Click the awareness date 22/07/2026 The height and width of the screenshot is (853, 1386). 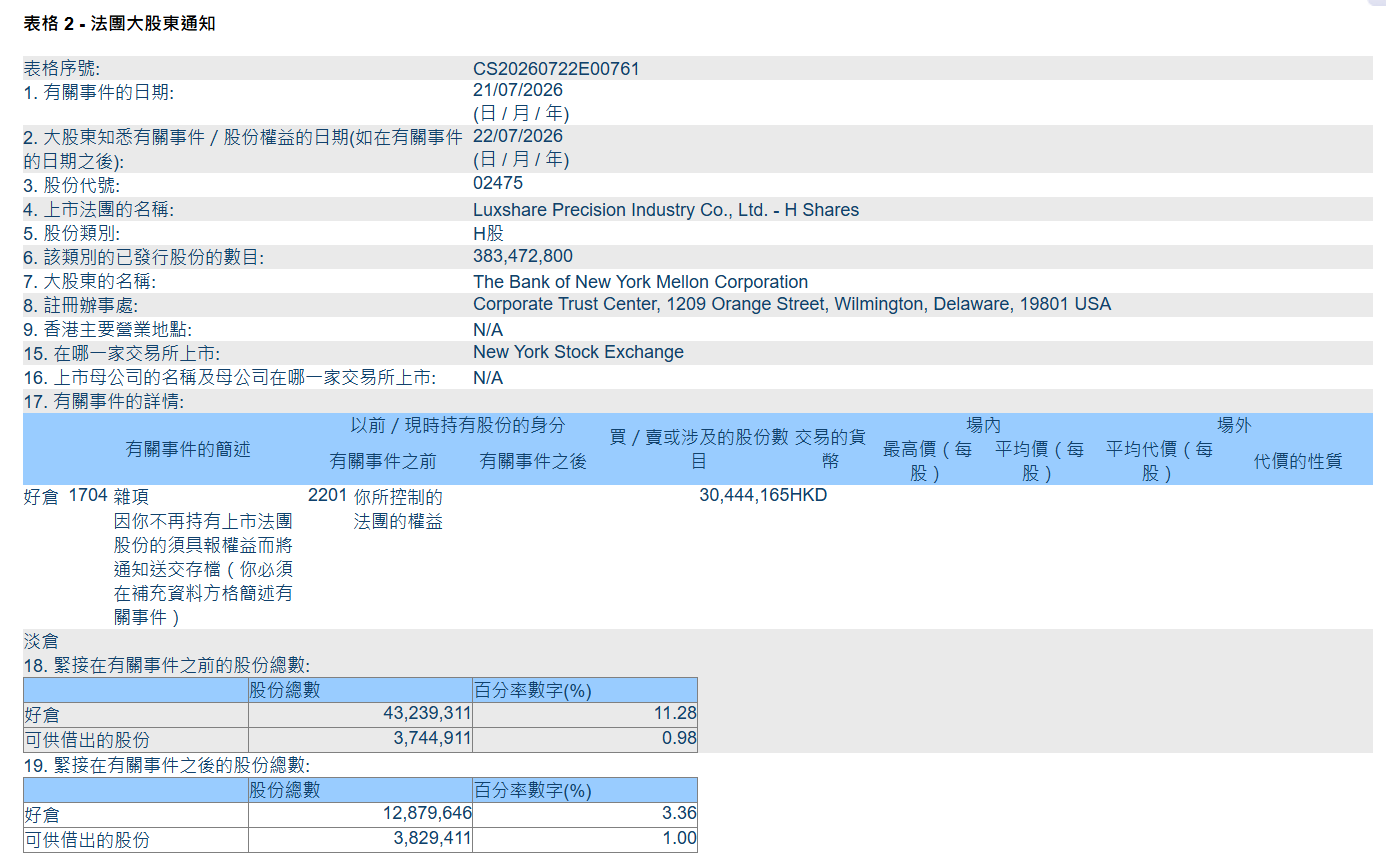click(518, 136)
